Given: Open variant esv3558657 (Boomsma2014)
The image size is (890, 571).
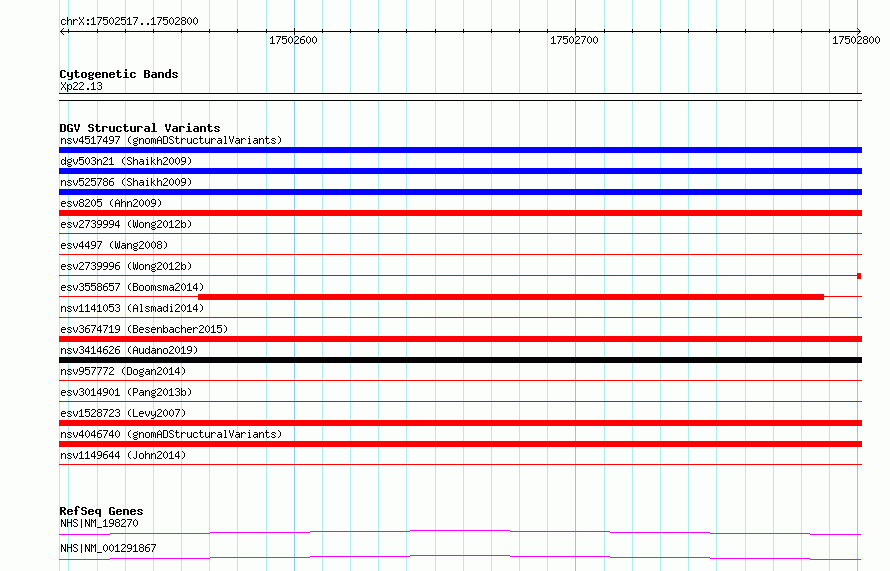Looking at the screenshot, I should tap(132, 287).
